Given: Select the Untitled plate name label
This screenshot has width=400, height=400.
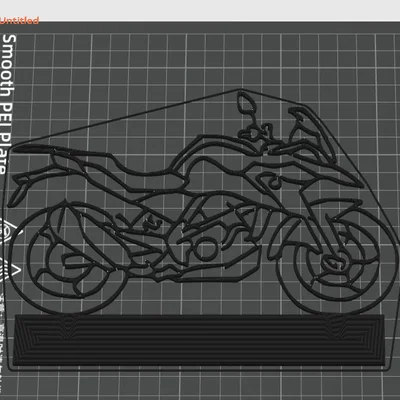Looking at the screenshot, I should (x=19, y=21).
